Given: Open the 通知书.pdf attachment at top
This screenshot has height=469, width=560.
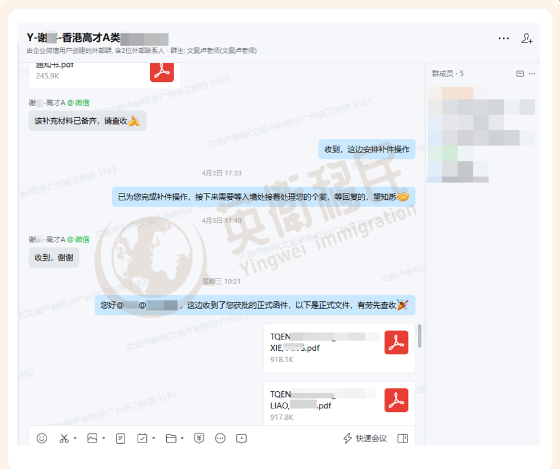Looking at the screenshot, I should (105, 75).
